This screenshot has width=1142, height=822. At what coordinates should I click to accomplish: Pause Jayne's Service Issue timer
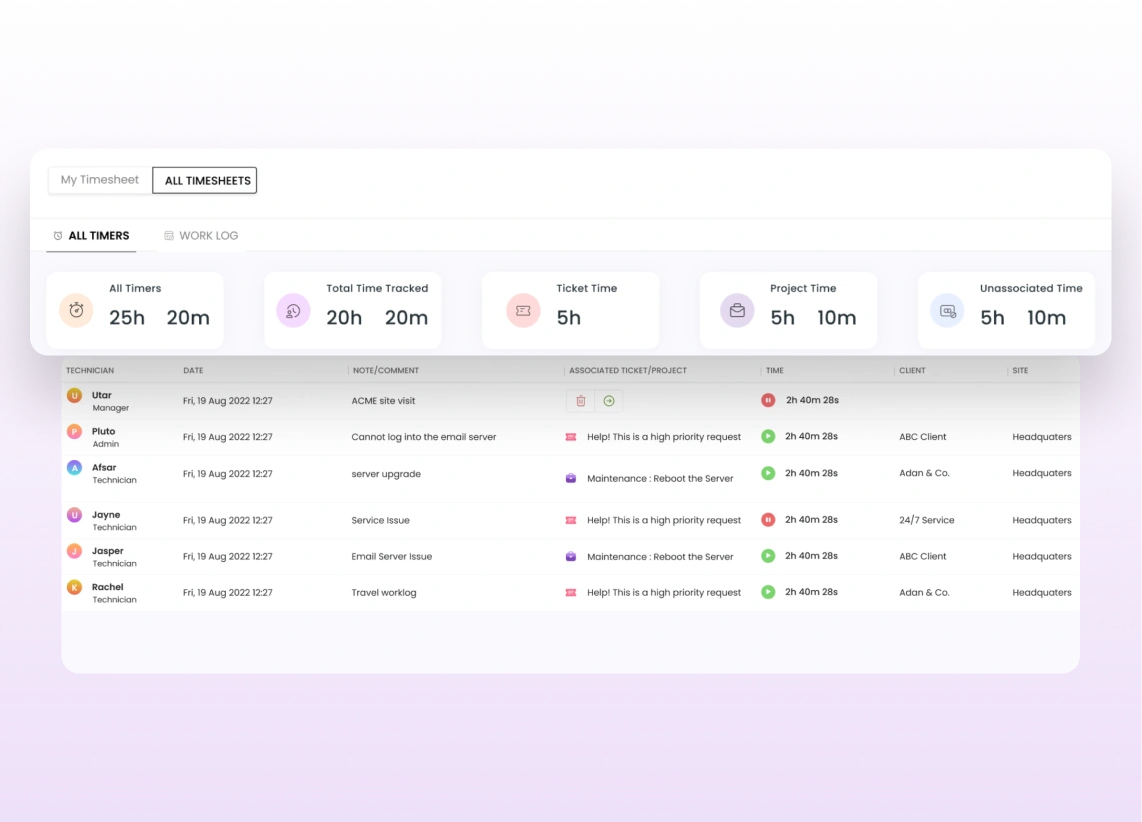coord(768,520)
